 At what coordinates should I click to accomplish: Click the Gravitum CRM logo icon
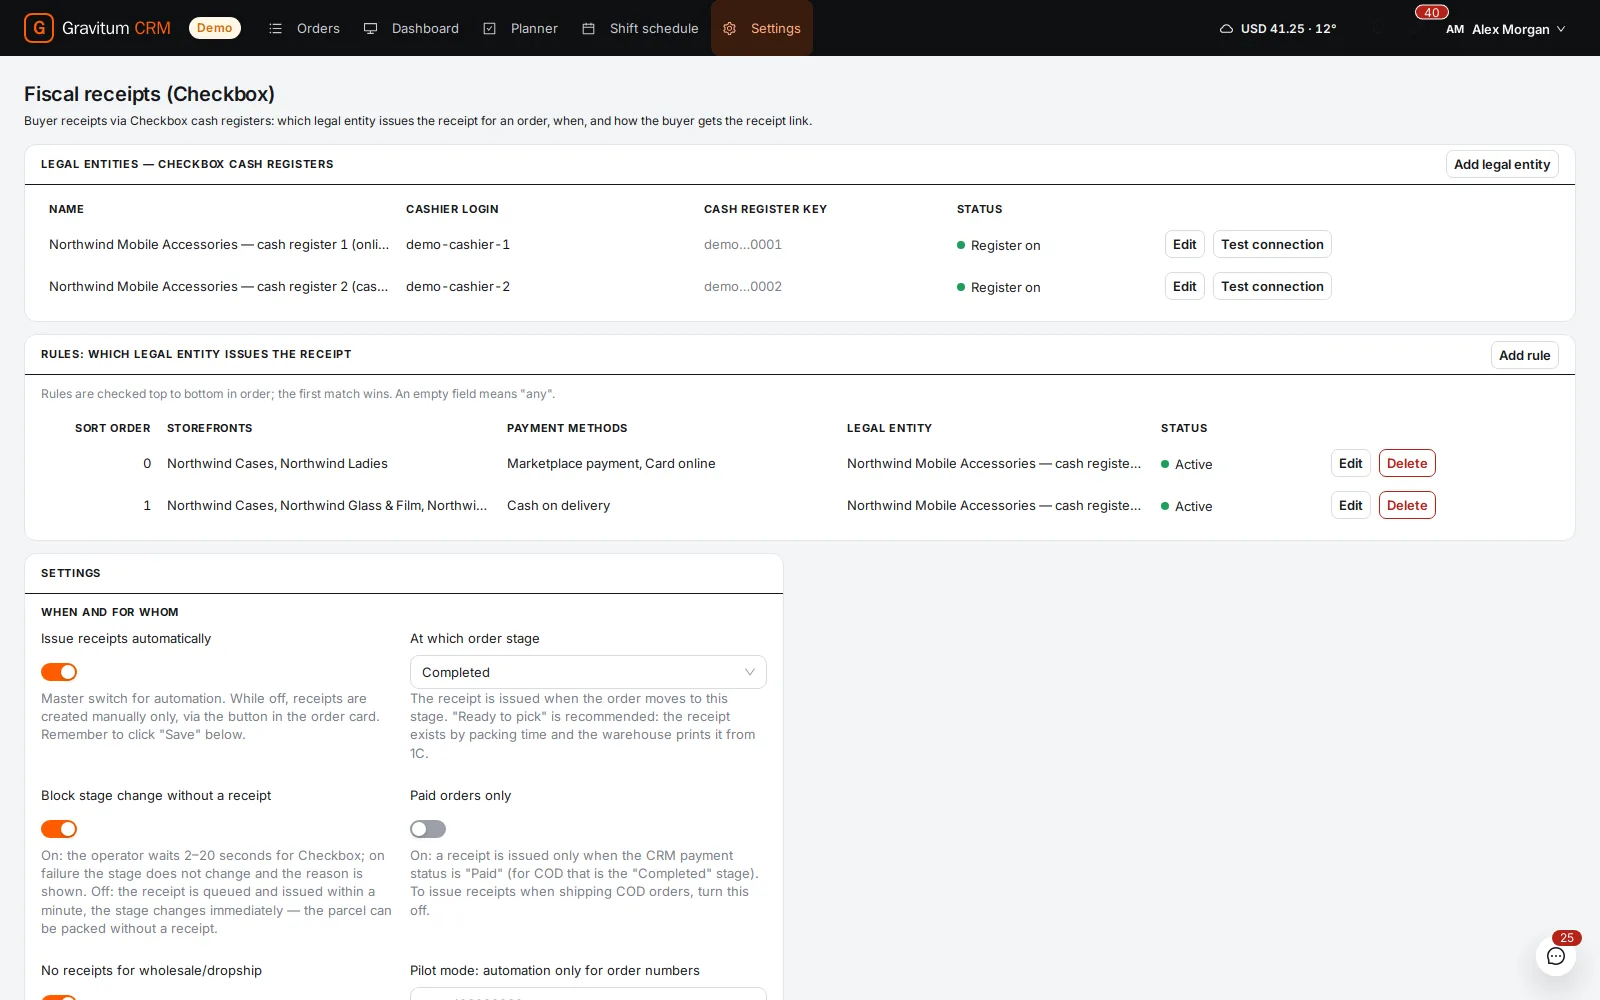[39, 28]
